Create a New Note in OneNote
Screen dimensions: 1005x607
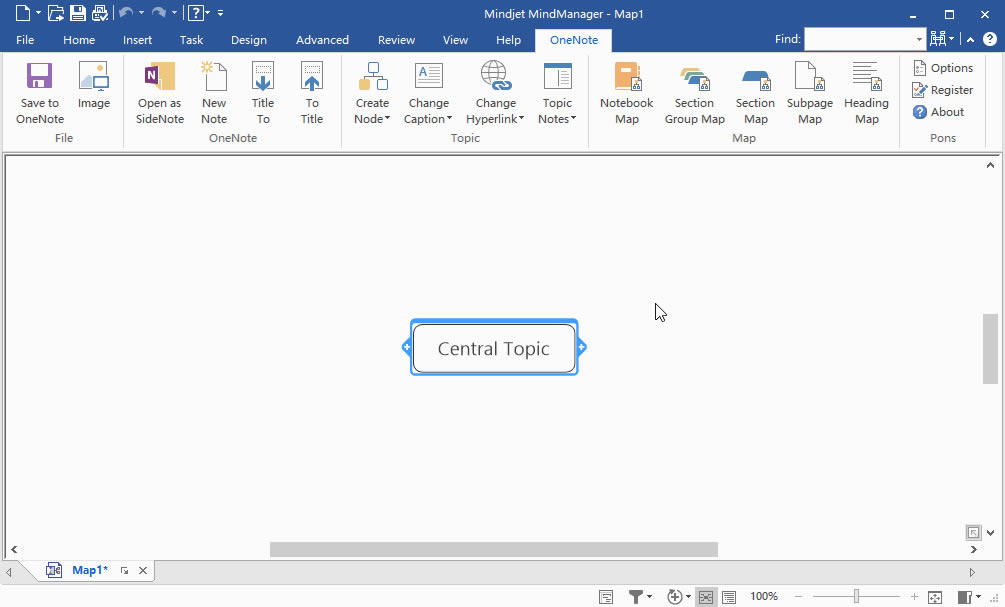click(x=213, y=92)
